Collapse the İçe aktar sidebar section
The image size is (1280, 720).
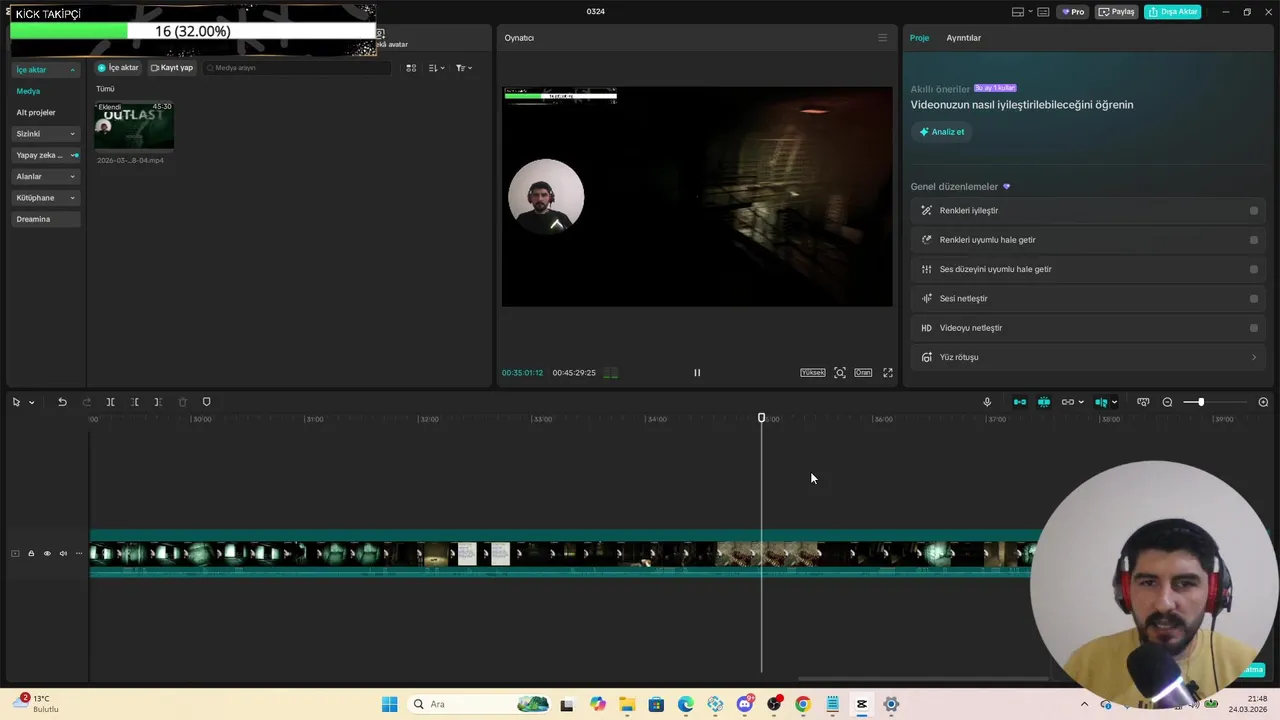click(x=45, y=70)
